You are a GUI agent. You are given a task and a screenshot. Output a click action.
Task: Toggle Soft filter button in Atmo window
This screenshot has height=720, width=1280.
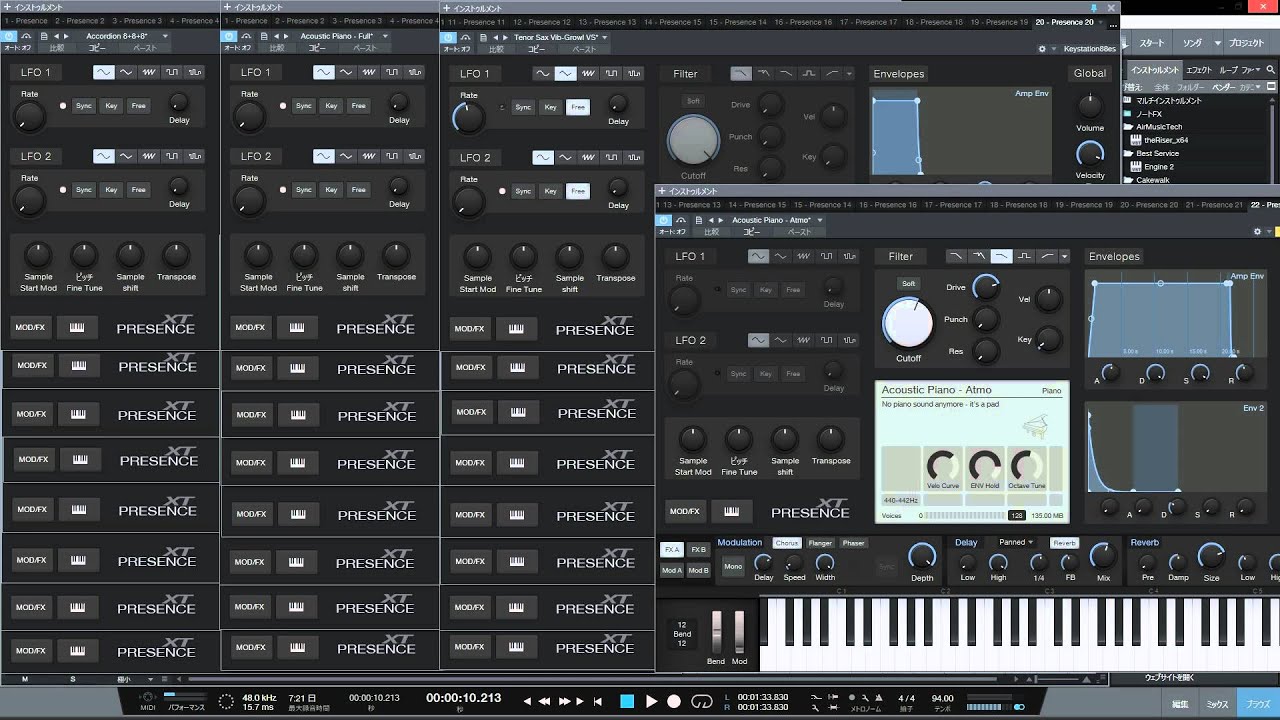click(908, 283)
